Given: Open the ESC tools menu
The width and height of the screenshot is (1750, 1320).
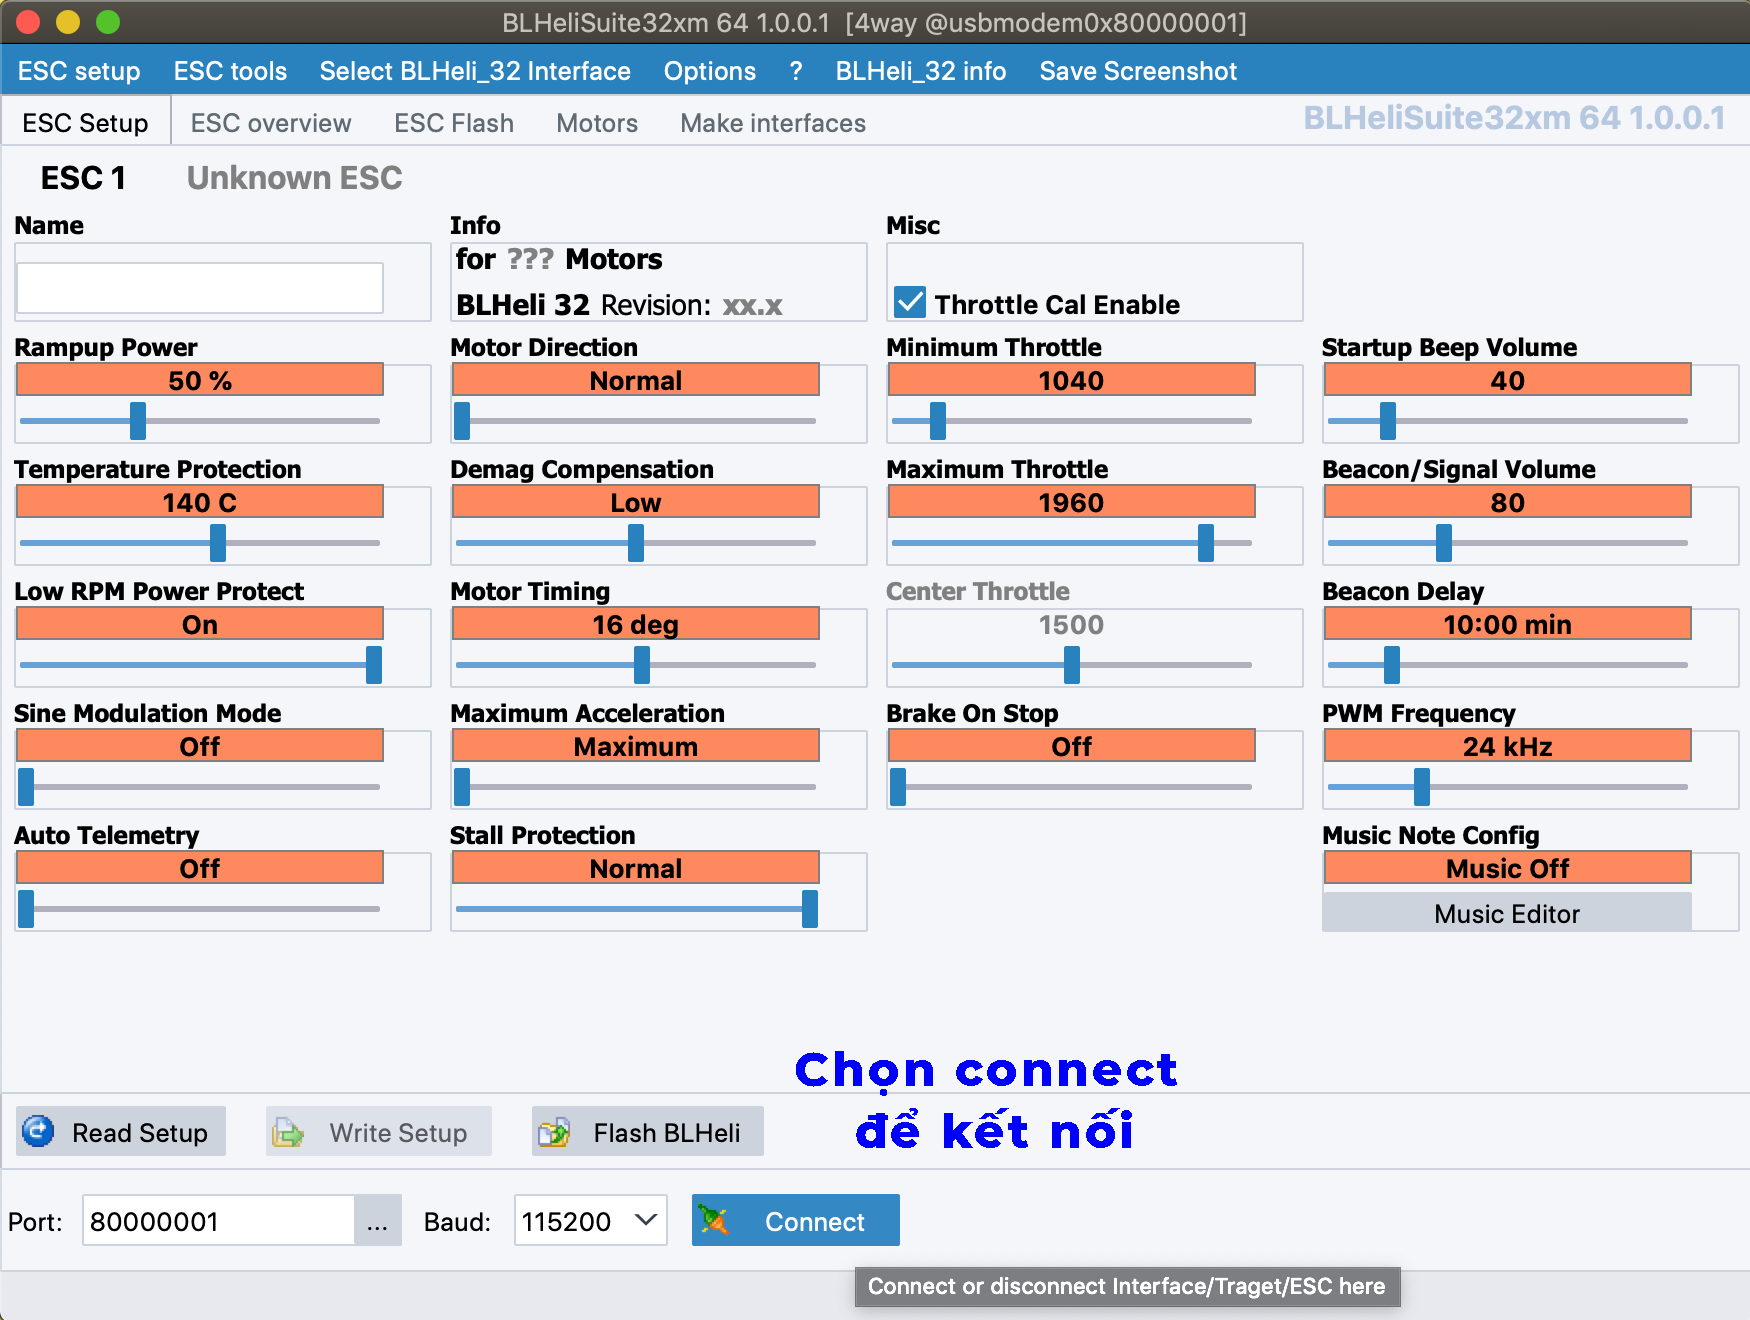Looking at the screenshot, I should pos(230,71).
